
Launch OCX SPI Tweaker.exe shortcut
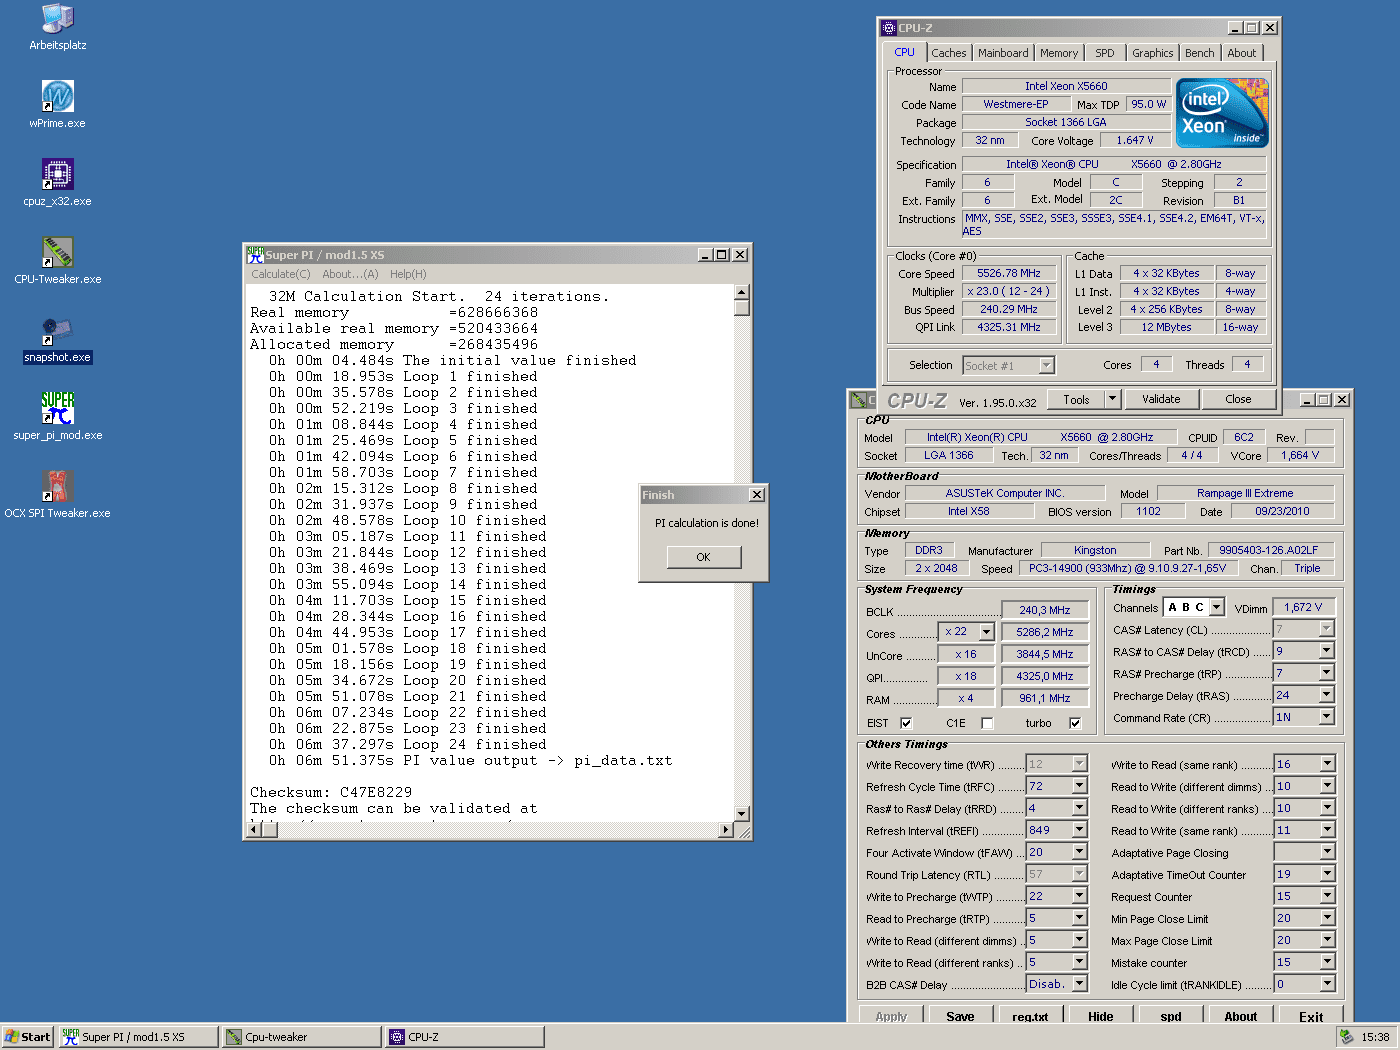(x=57, y=488)
